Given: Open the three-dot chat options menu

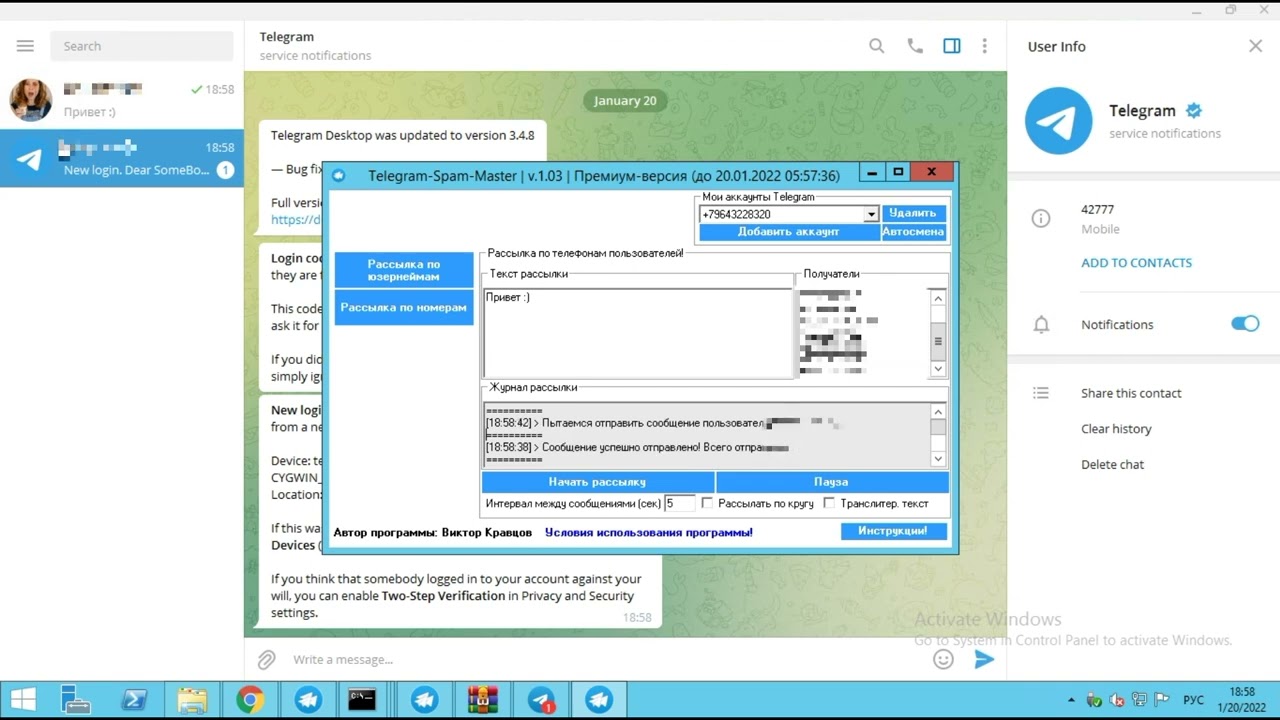Looking at the screenshot, I should click(x=985, y=46).
